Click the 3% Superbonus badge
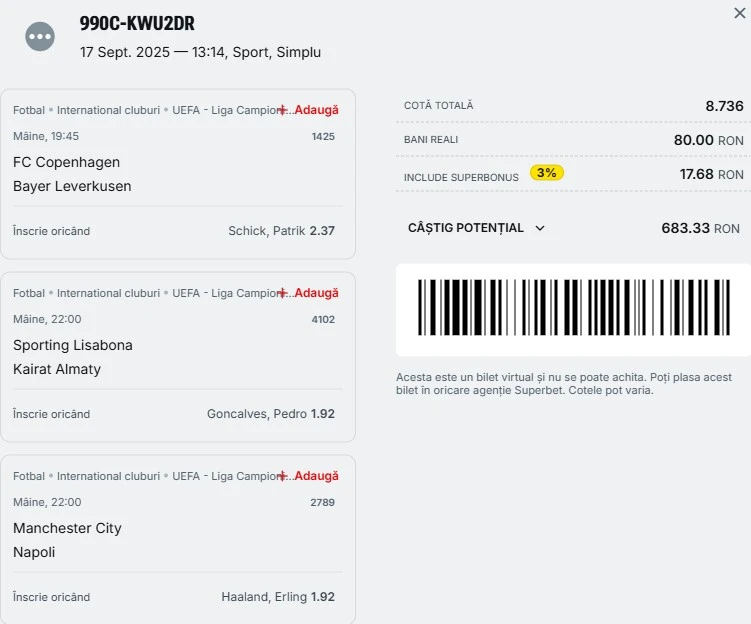The image size is (751, 624). 546,172
